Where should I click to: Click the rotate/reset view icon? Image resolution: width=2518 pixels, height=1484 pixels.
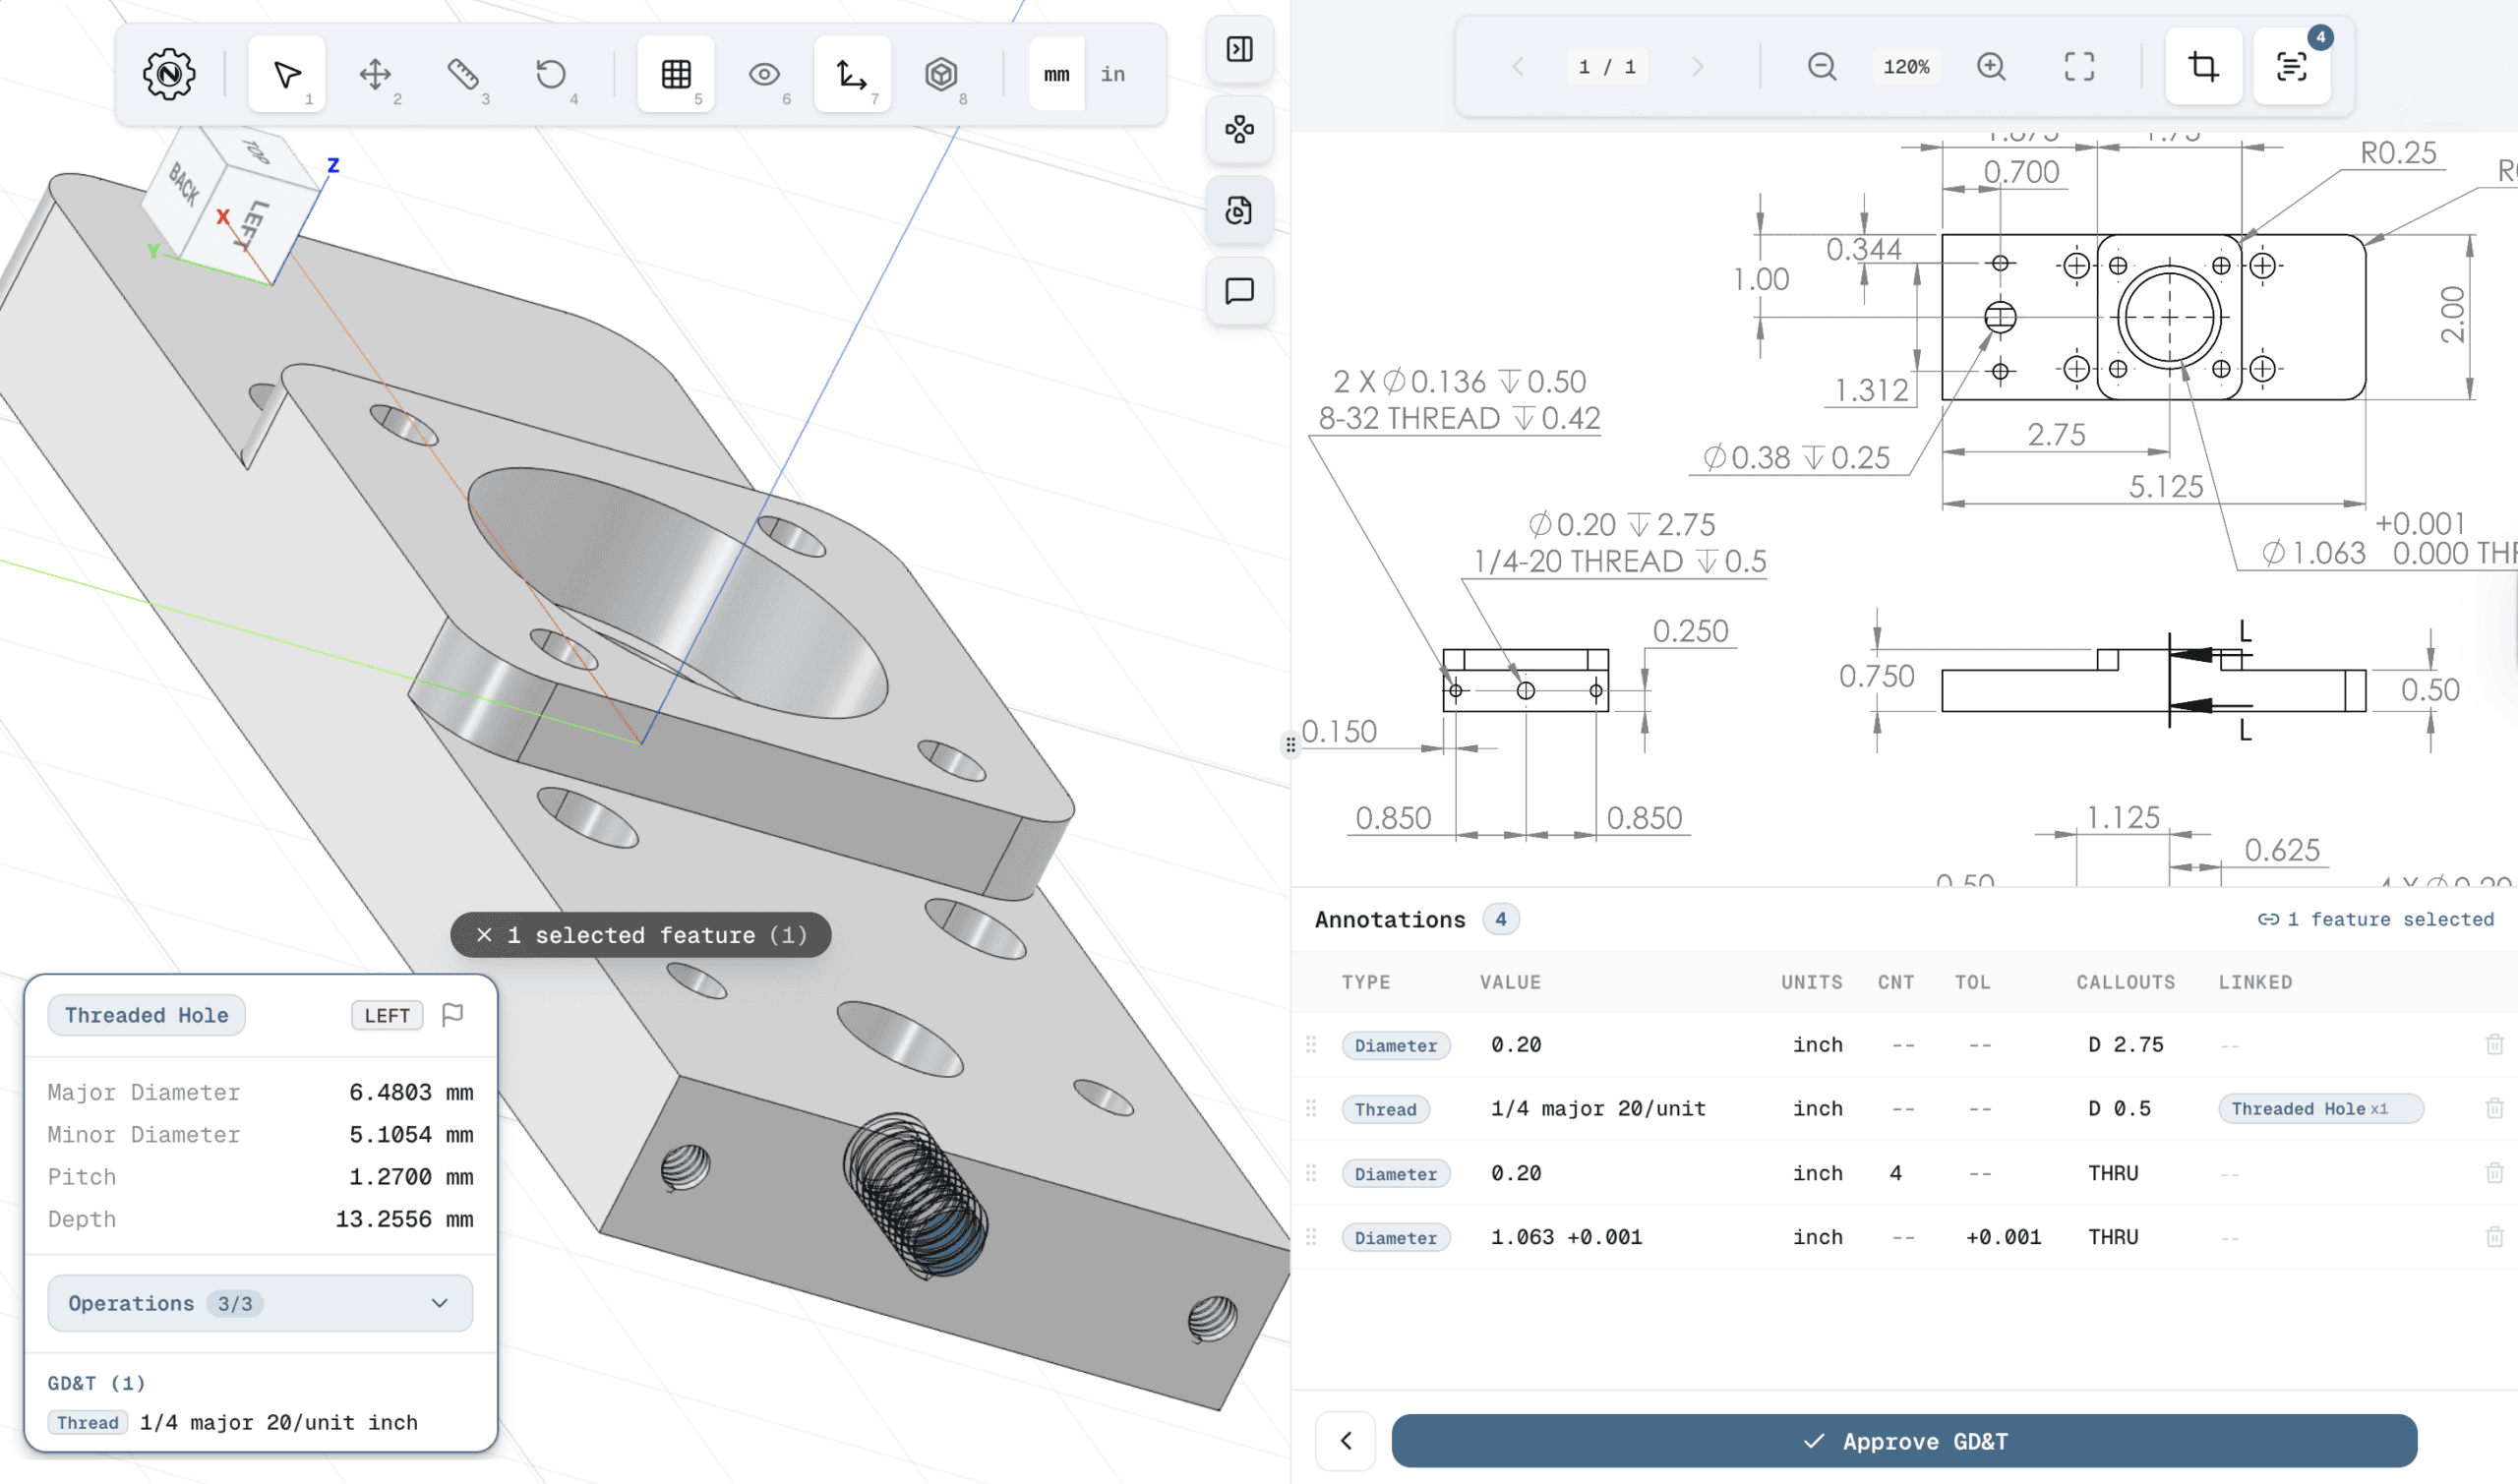(x=551, y=74)
